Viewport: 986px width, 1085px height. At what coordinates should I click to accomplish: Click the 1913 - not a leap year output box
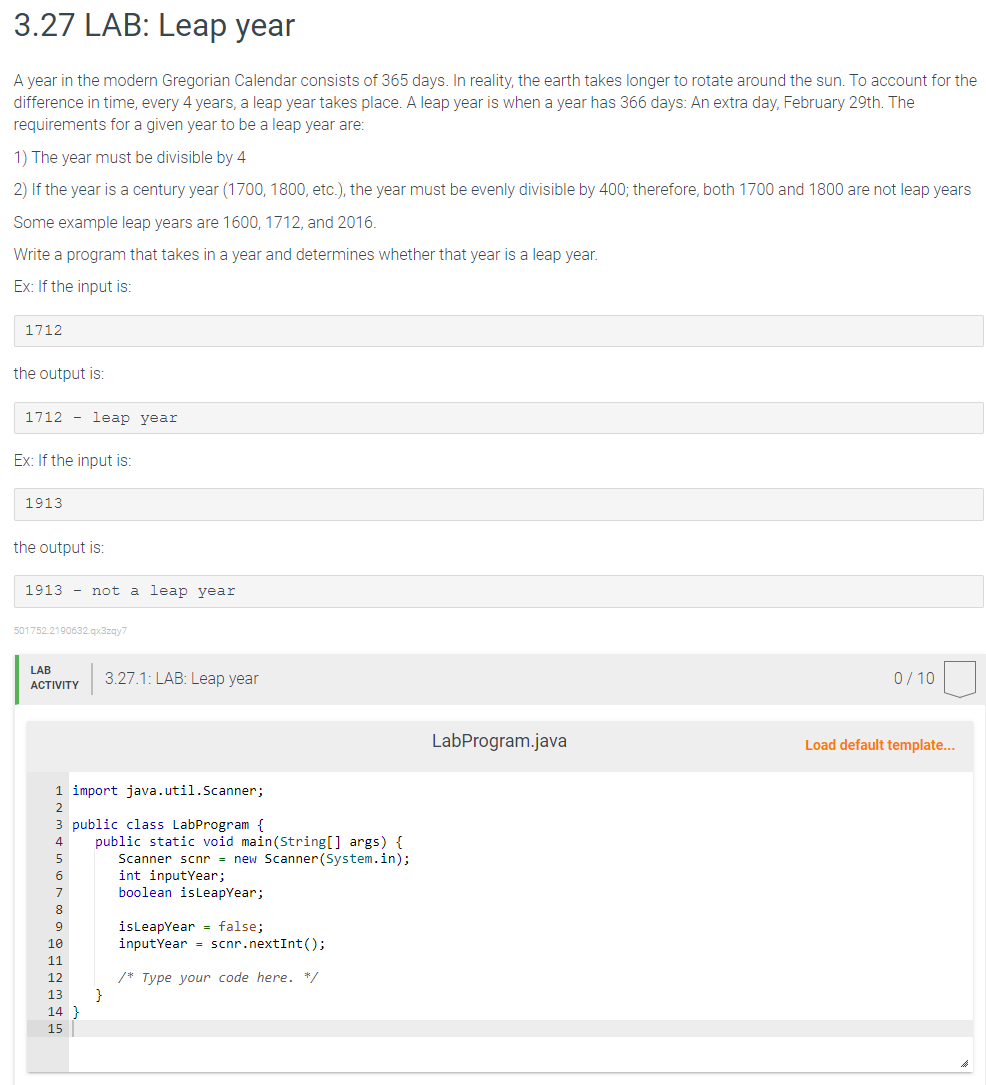point(498,590)
